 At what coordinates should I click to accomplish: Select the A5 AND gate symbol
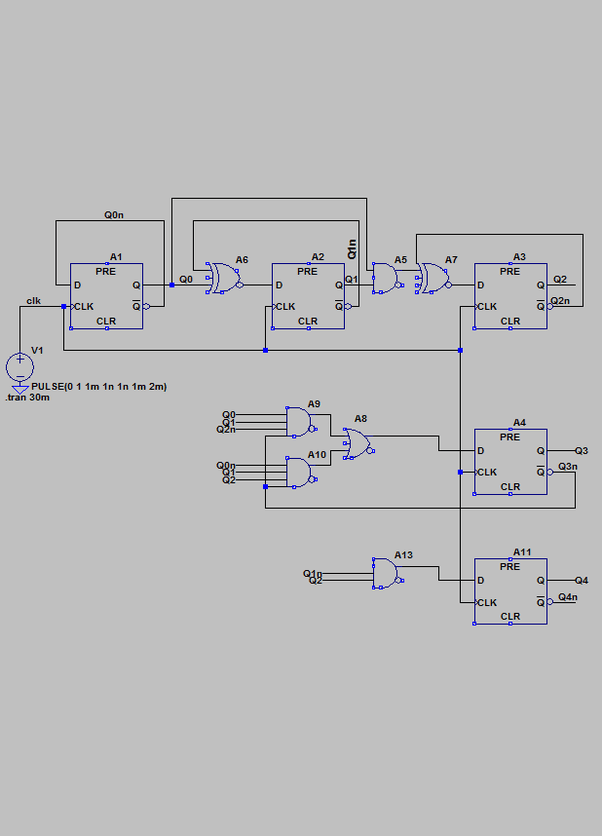[x=387, y=278]
